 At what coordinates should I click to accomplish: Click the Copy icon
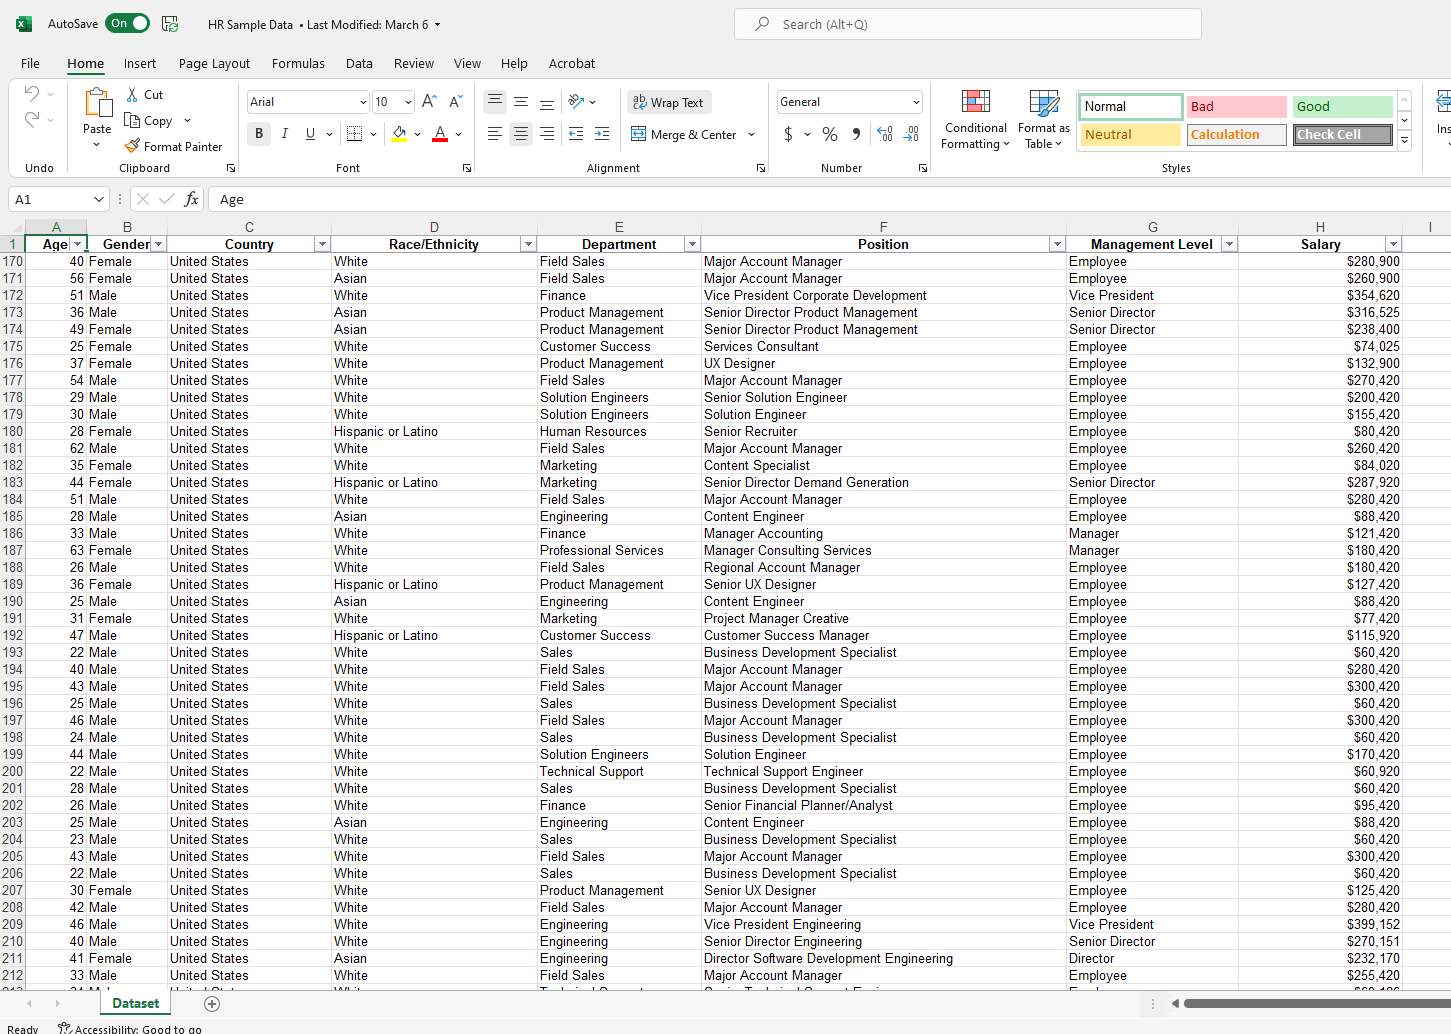[132, 121]
